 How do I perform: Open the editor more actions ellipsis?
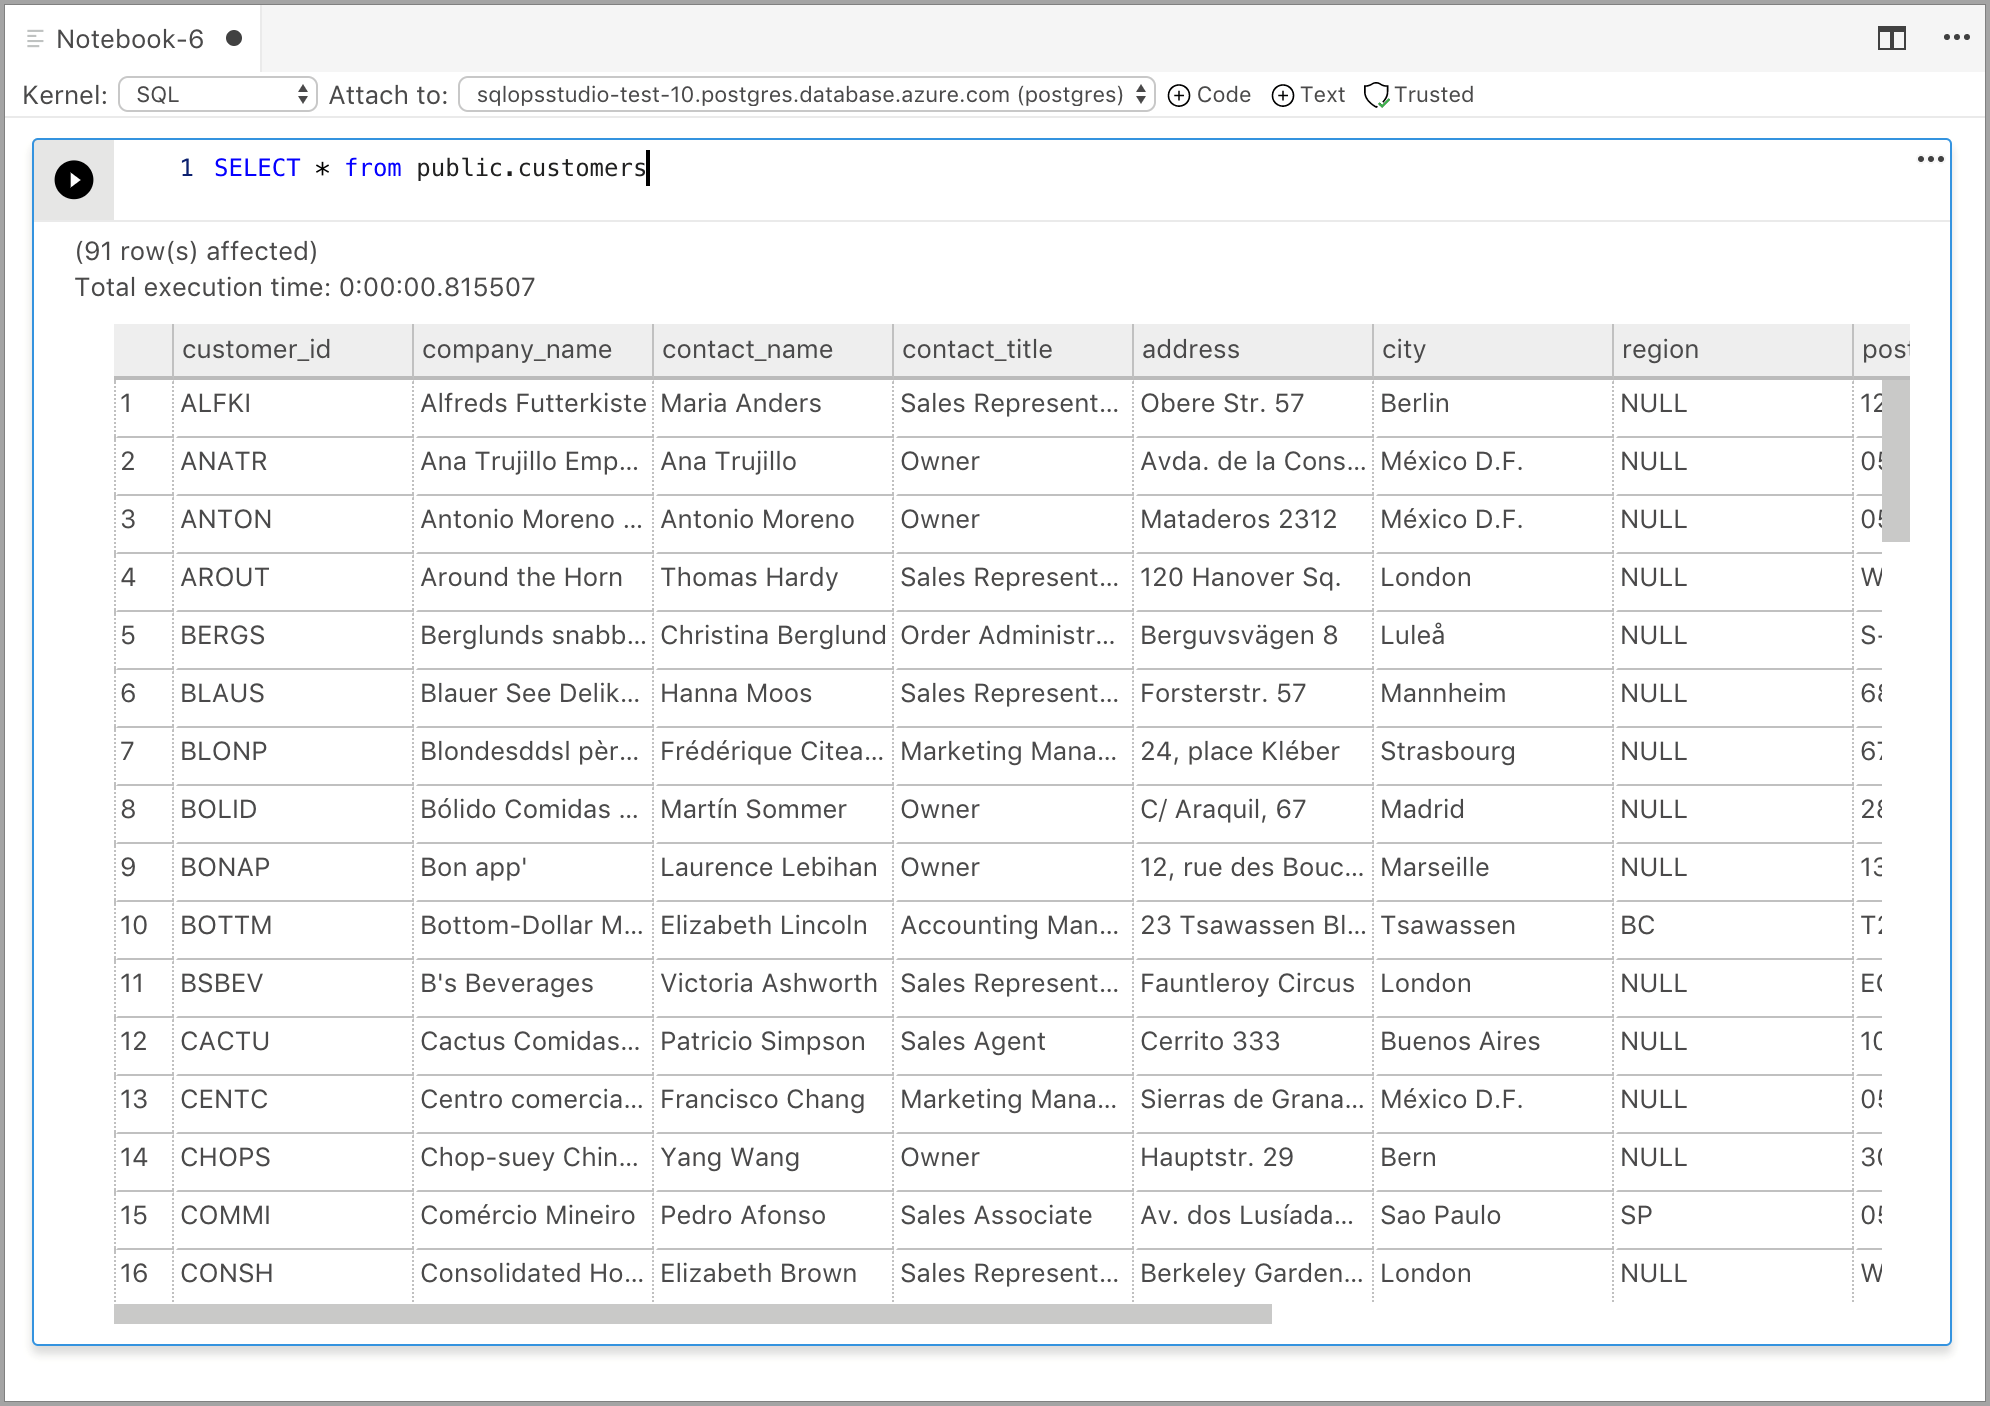[1956, 38]
